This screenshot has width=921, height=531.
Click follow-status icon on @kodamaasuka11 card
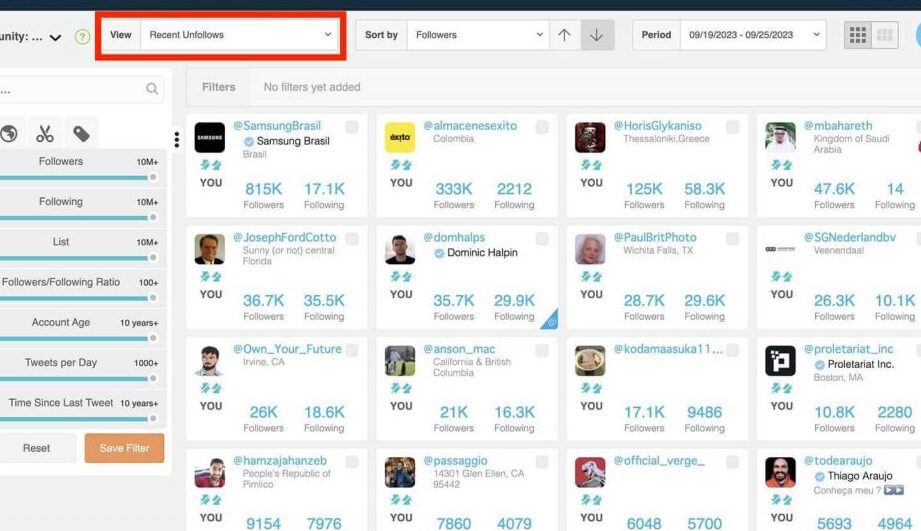click(591, 388)
